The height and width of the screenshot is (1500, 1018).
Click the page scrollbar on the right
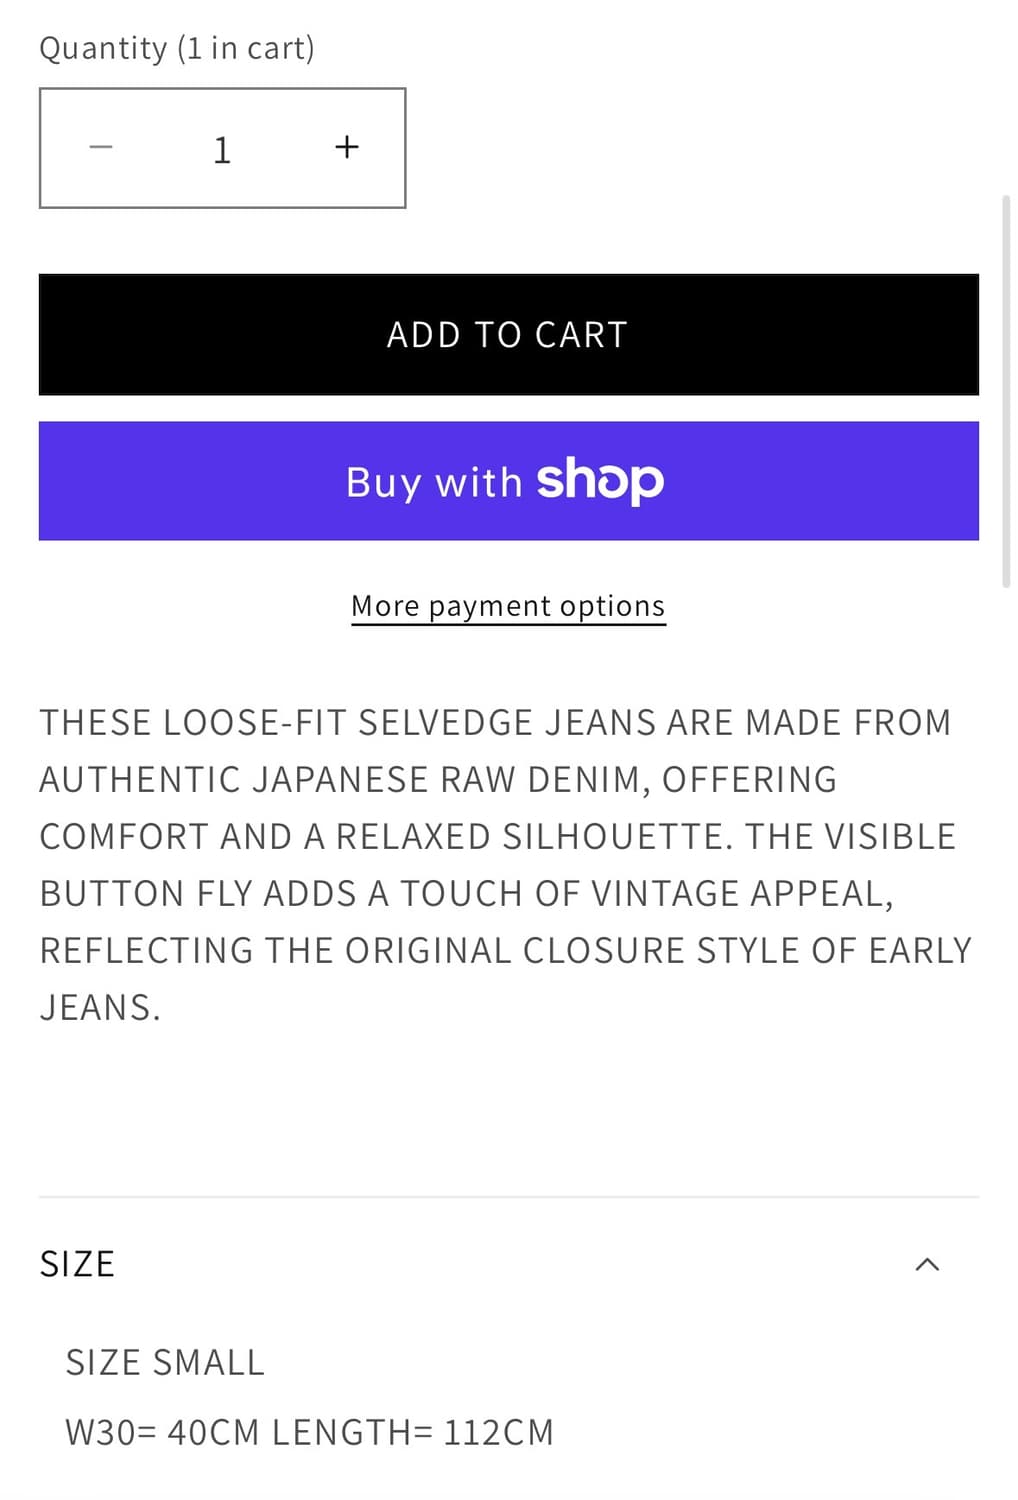pyautogui.click(x=1006, y=390)
